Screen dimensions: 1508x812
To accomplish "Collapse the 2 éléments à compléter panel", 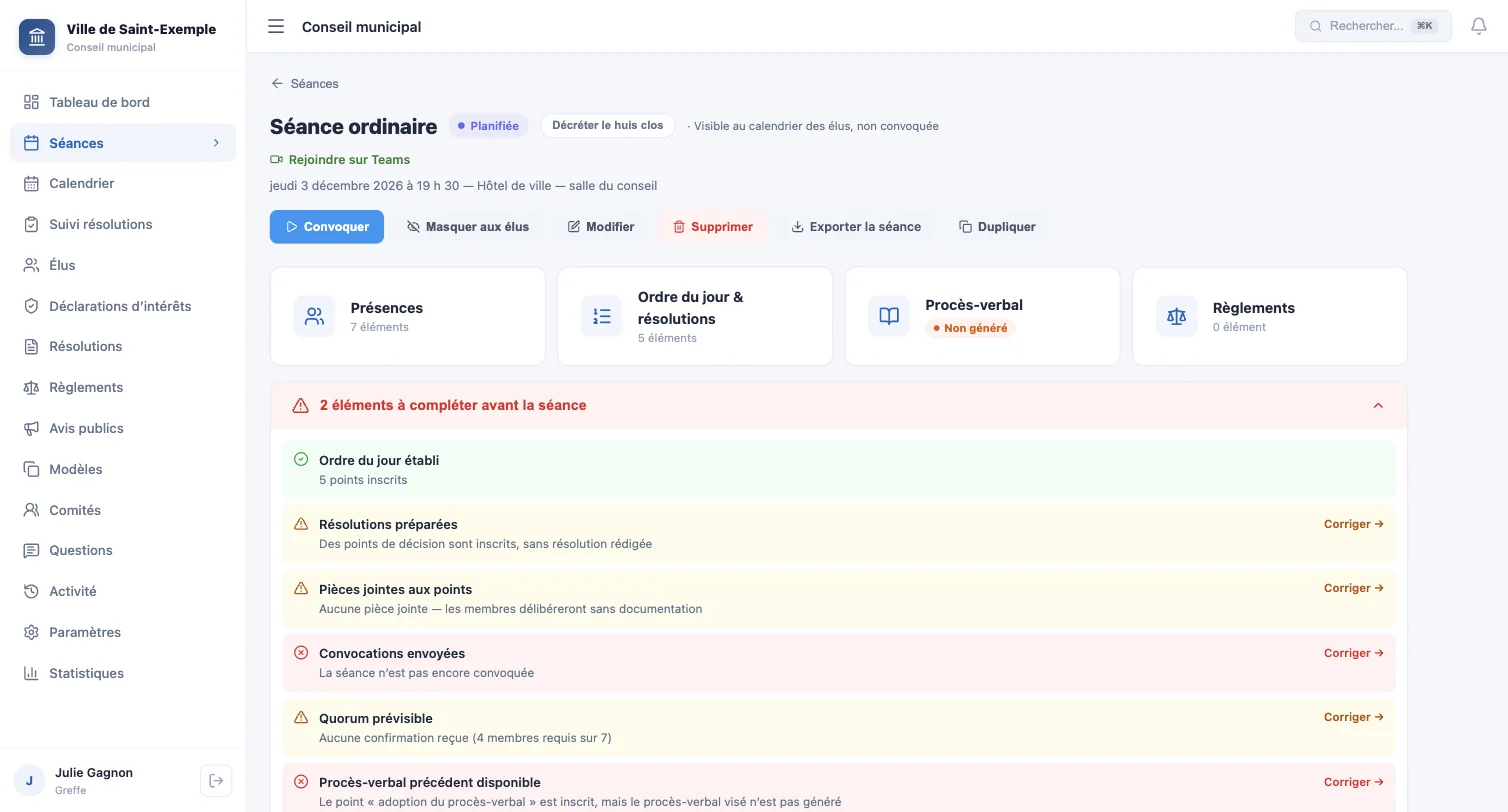I will [1378, 406].
